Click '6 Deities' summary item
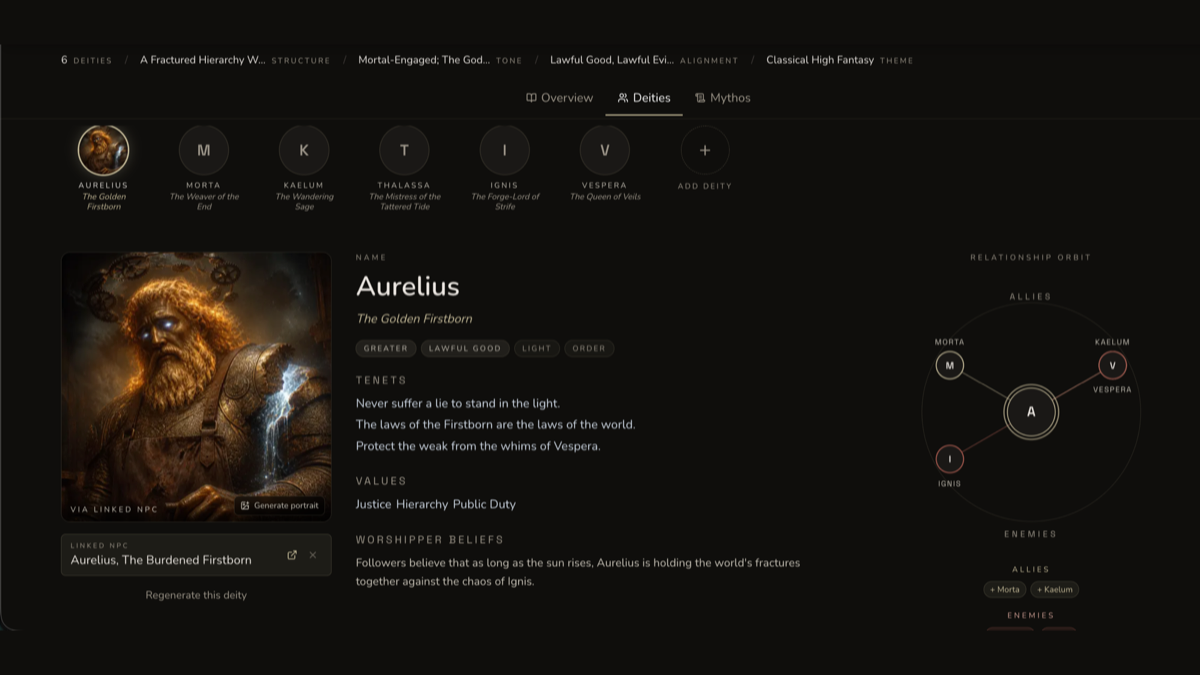This screenshot has height=675, width=1200. coord(86,60)
